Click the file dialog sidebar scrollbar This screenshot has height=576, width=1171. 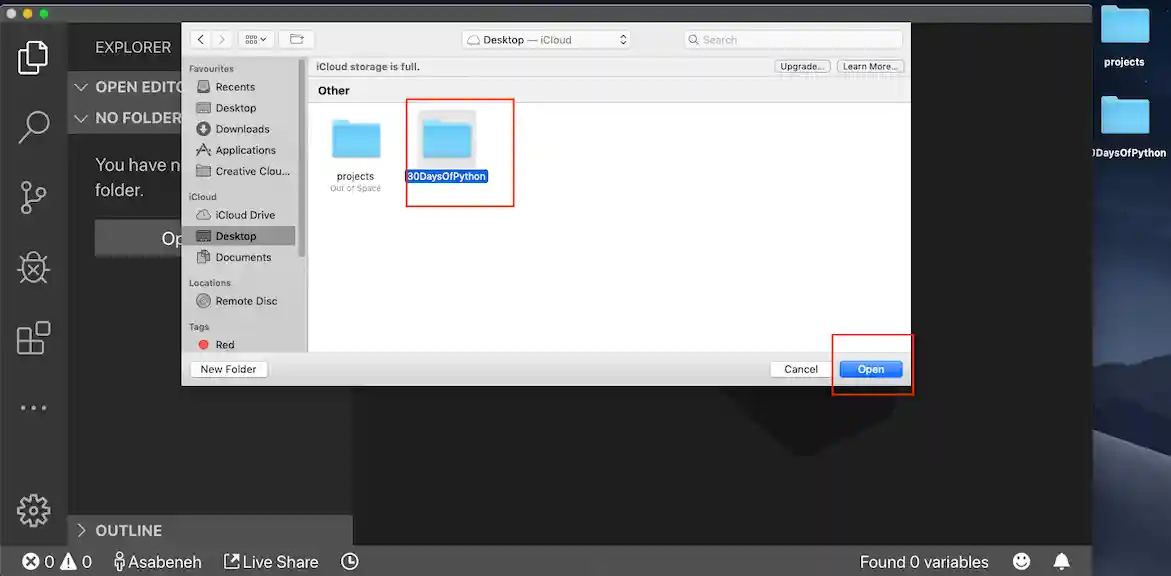[x=302, y=158]
